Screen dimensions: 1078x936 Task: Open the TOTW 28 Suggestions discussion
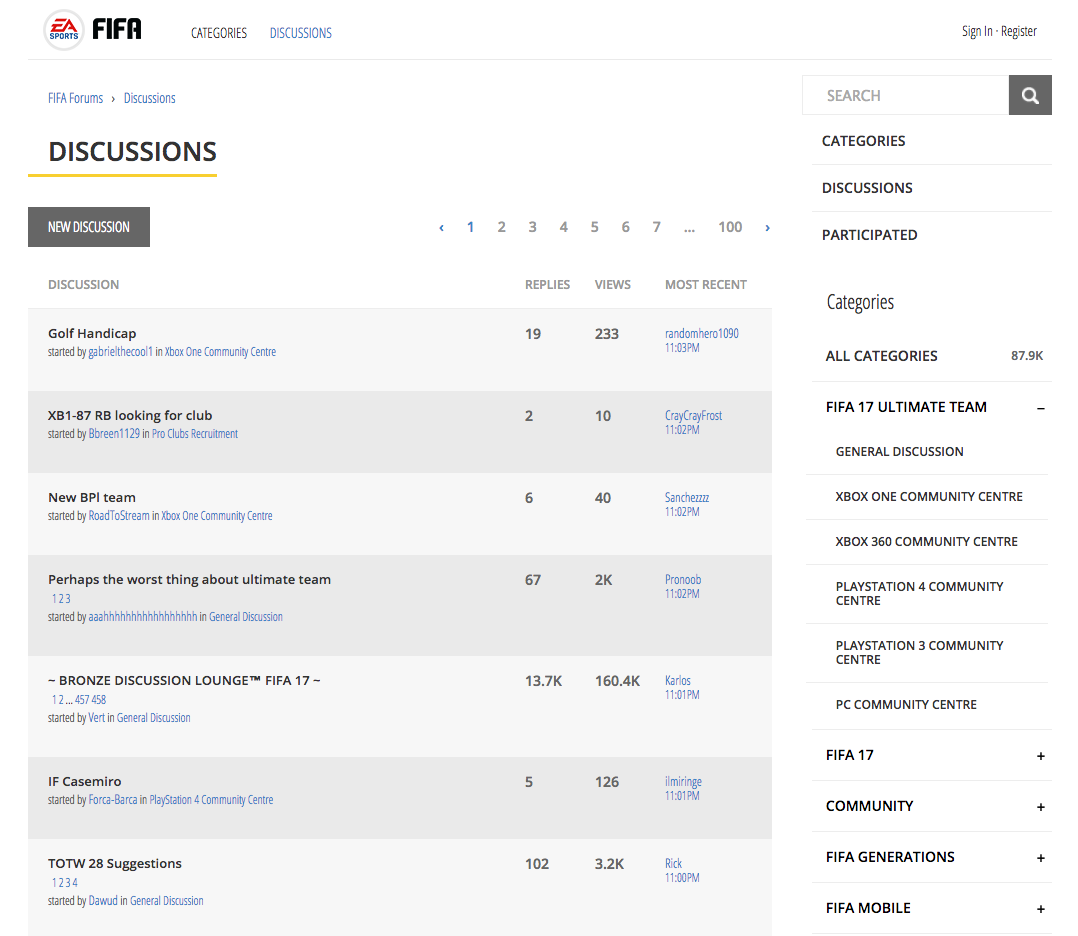pos(115,863)
